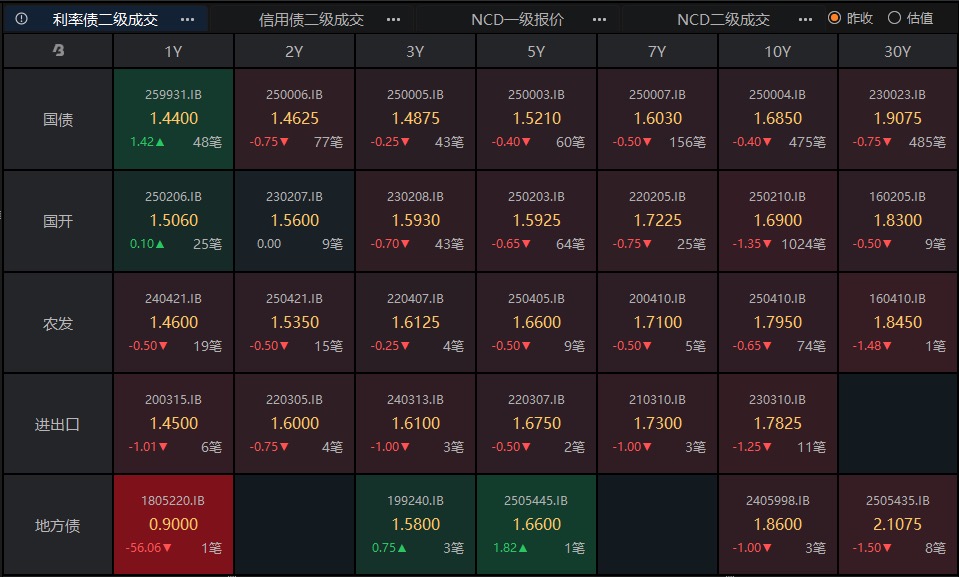Click the 1024笔 trade count
Viewport: 959px width, 577px height.
[x=803, y=244]
